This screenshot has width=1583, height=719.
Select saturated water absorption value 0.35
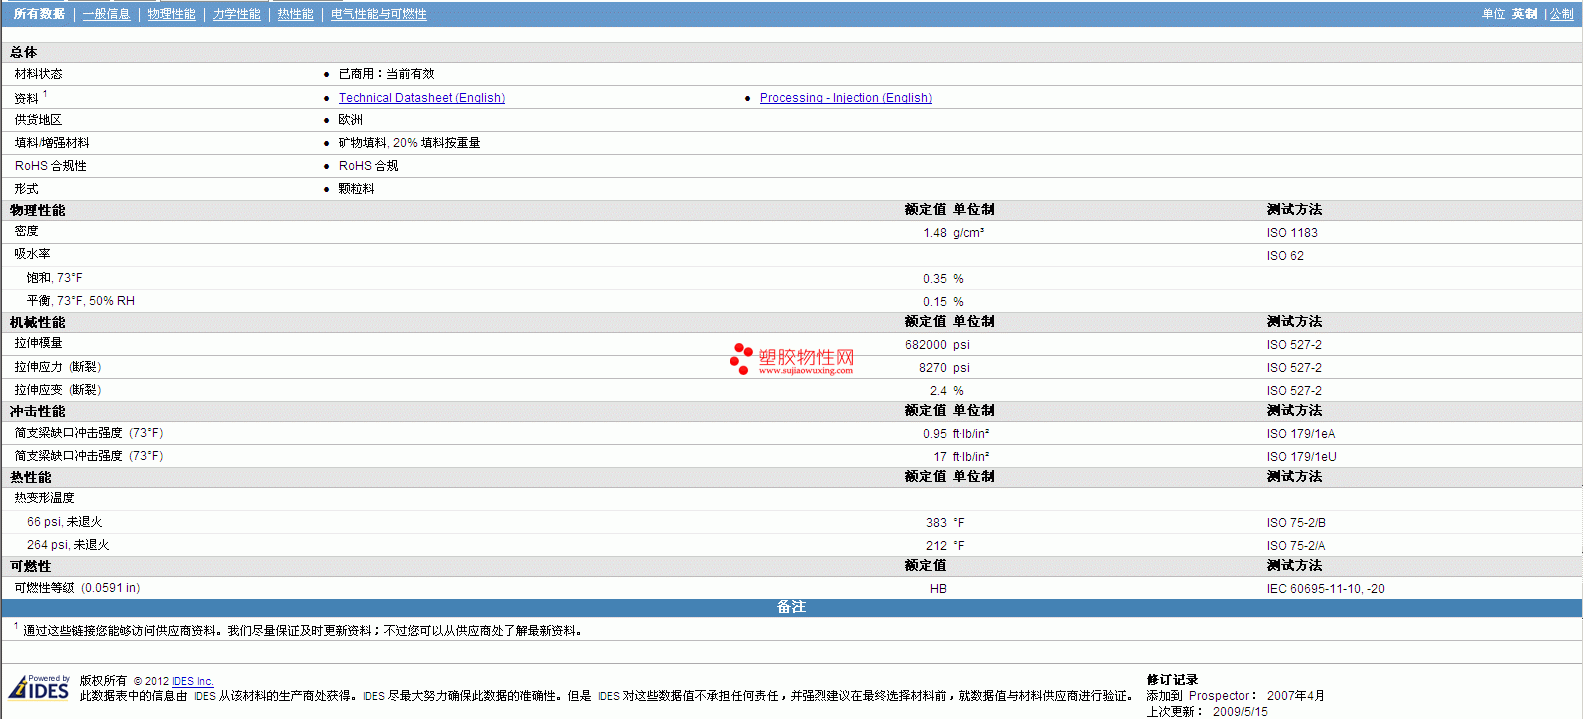935,279
